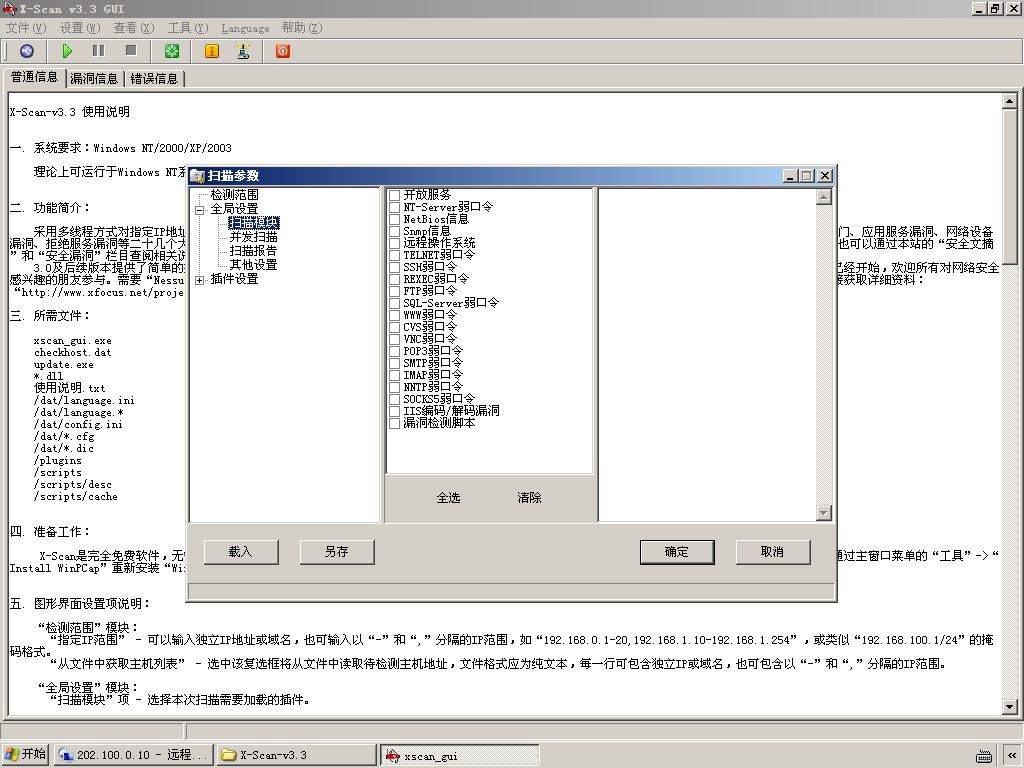Image resolution: width=1024 pixels, height=768 pixels.
Task: Switch to the X-Scan-v3.3 folder taskbar button
Action: tap(296, 755)
